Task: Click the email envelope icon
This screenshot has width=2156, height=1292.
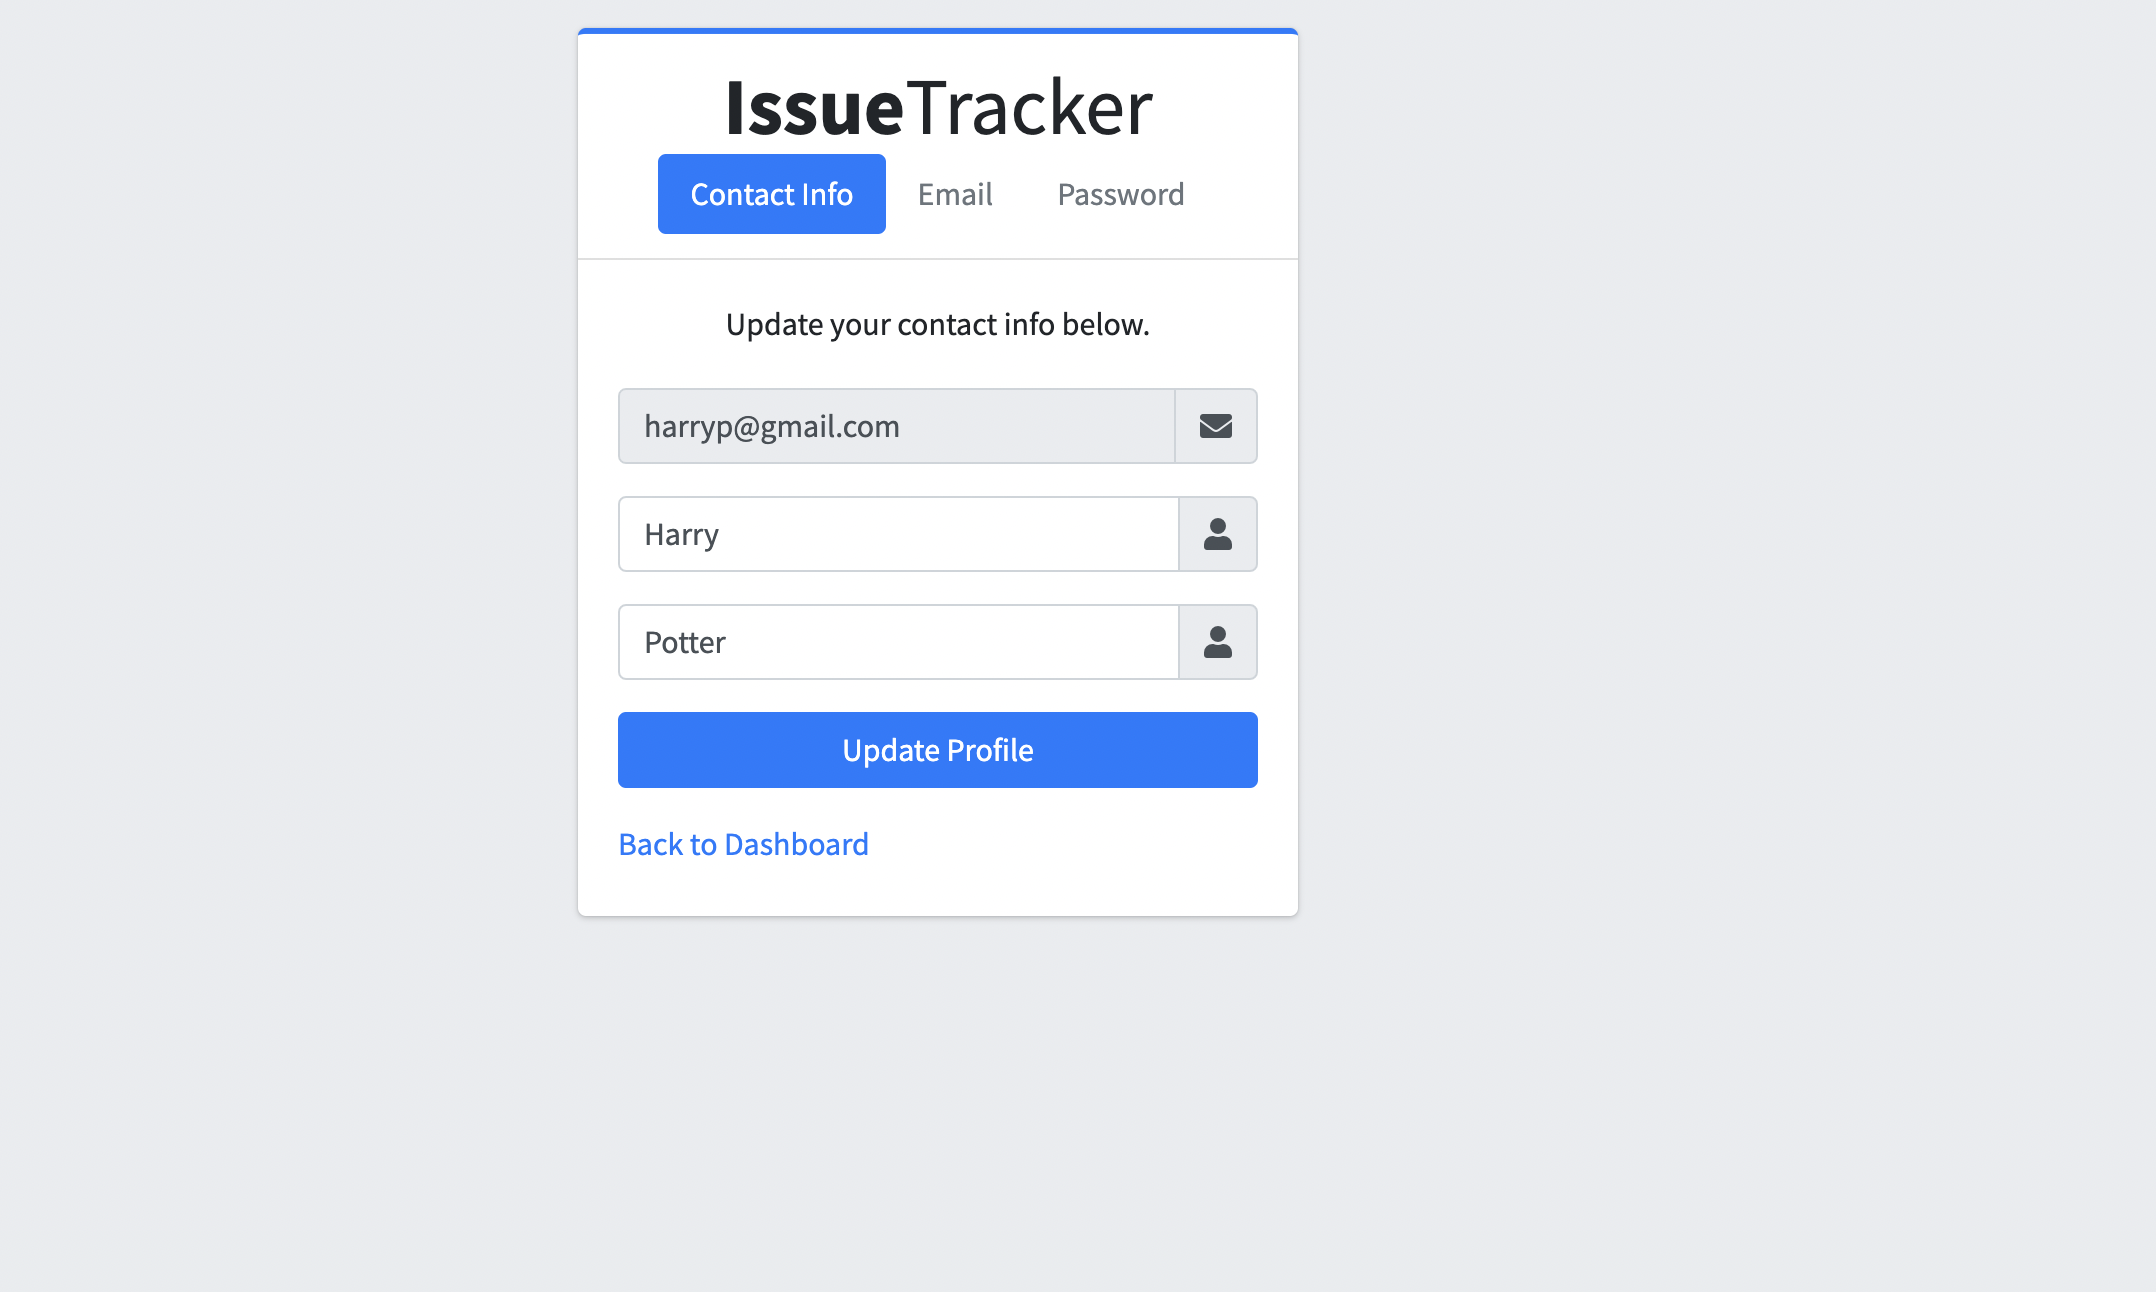Action: (1216, 426)
